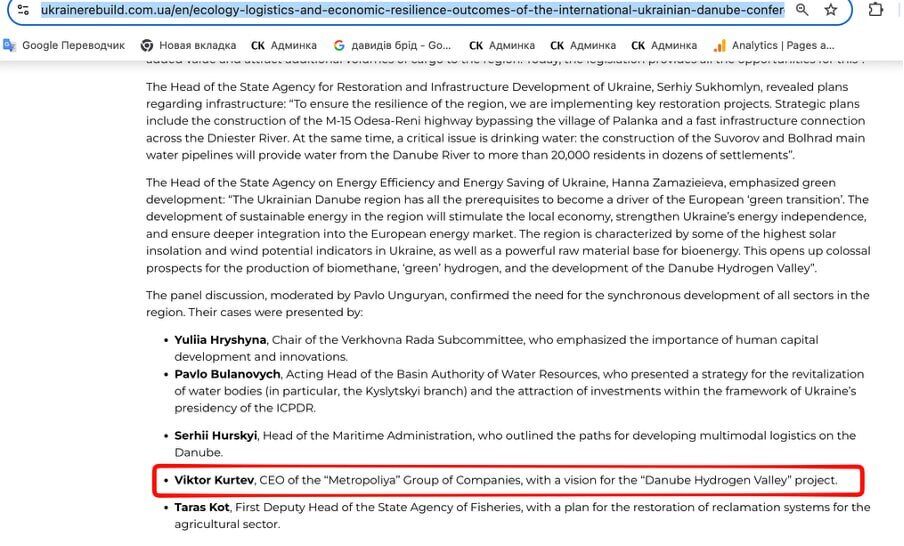The image size is (904, 546).
Task: Open the first Админка bookmark
Action: (x=284, y=45)
